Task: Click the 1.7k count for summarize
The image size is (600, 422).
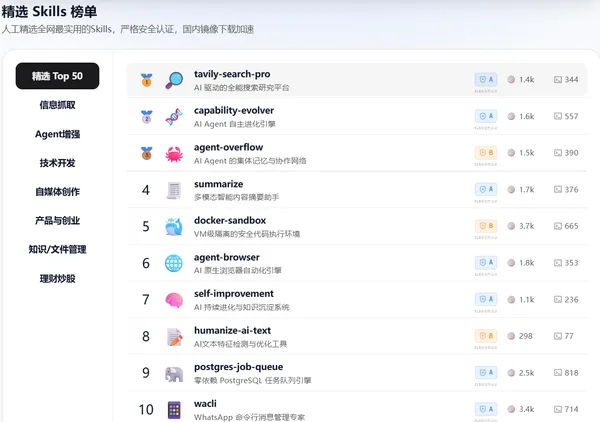Action: (527, 189)
